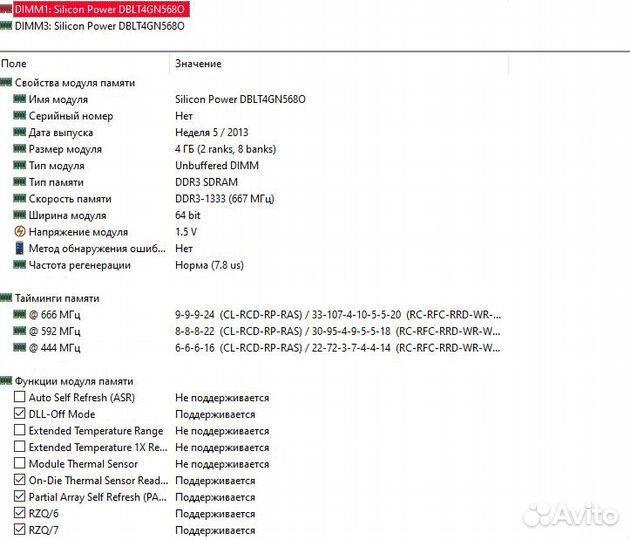This screenshot has height=540, width=630.
Task: Select Поддерживается value for RZQ/6
Action: (215, 514)
